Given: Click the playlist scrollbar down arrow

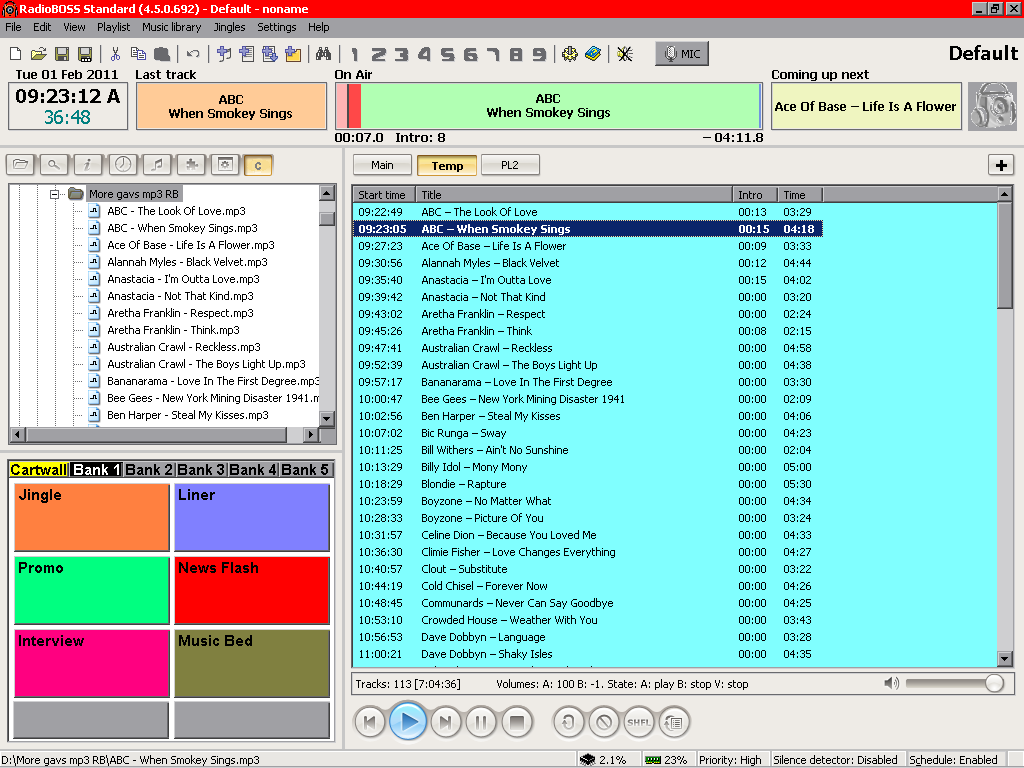Looking at the screenshot, I should (x=1005, y=658).
